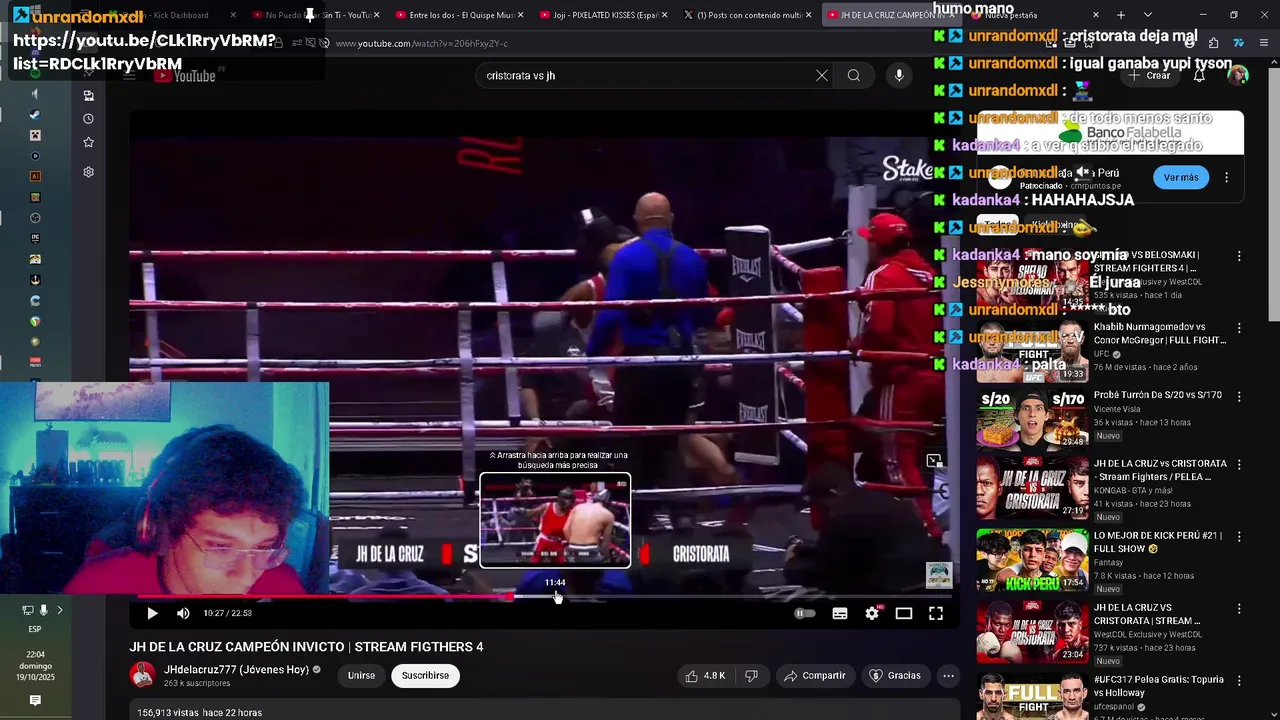Open the browser sidebar settings gear
This screenshot has width=1280, height=720.
(x=88, y=172)
